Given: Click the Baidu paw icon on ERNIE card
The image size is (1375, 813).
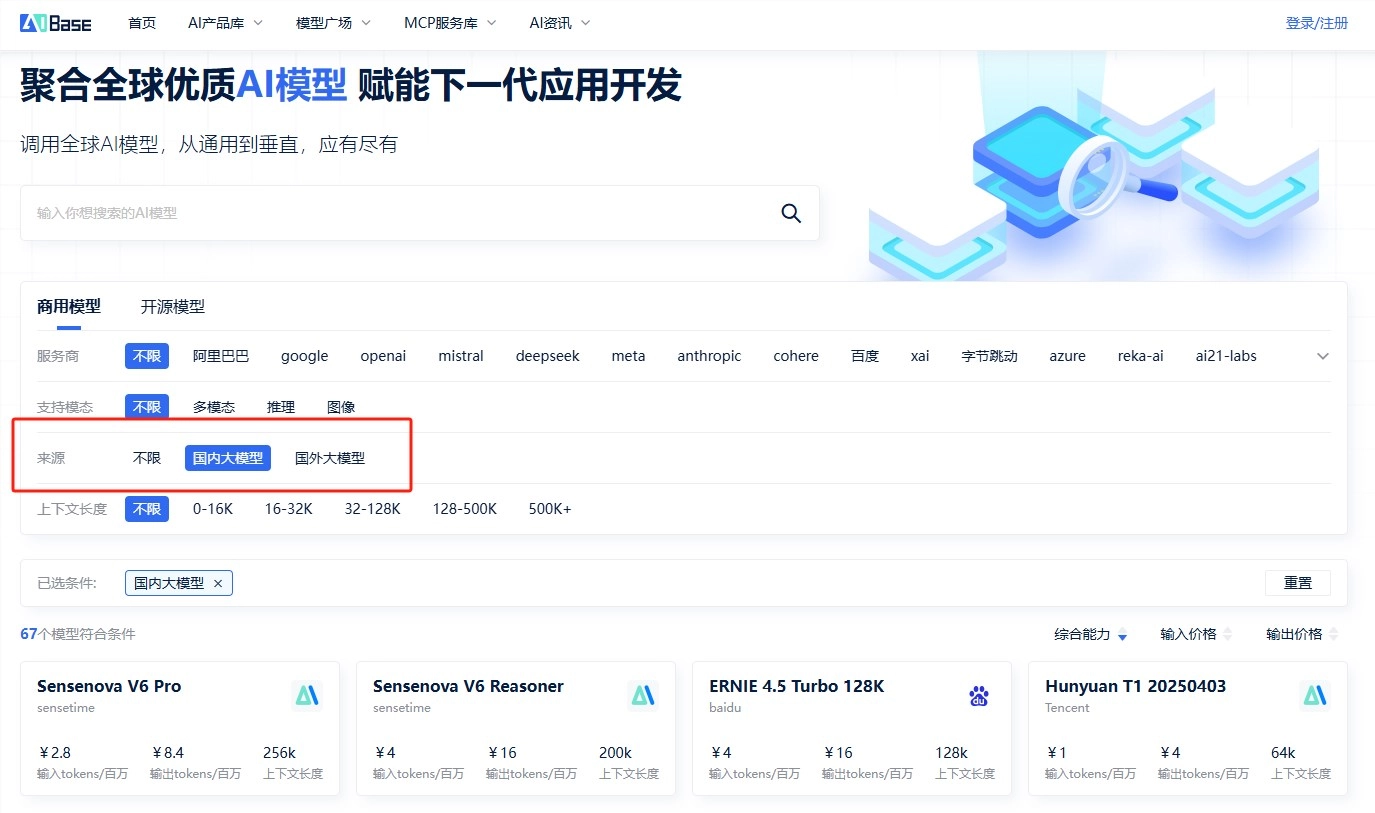Looking at the screenshot, I should (979, 696).
